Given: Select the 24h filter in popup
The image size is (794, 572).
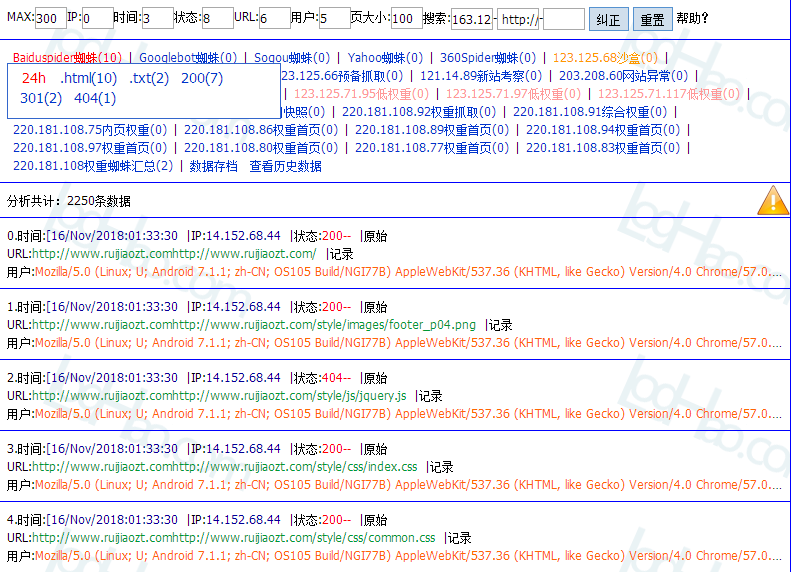Looking at the screenshot, I should (34, 78).
